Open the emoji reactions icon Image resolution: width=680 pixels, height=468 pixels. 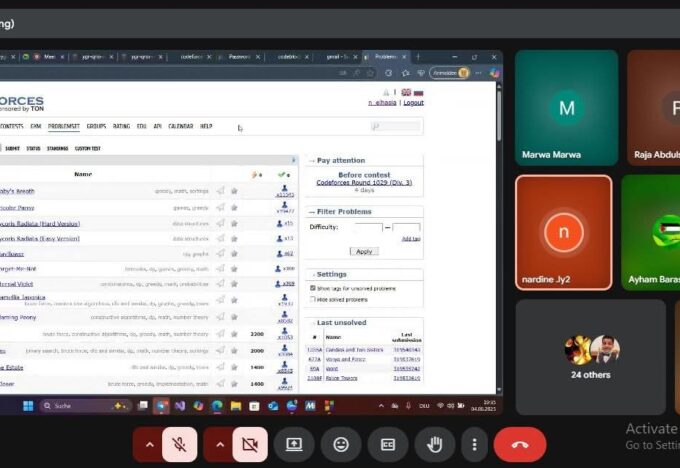341,444
